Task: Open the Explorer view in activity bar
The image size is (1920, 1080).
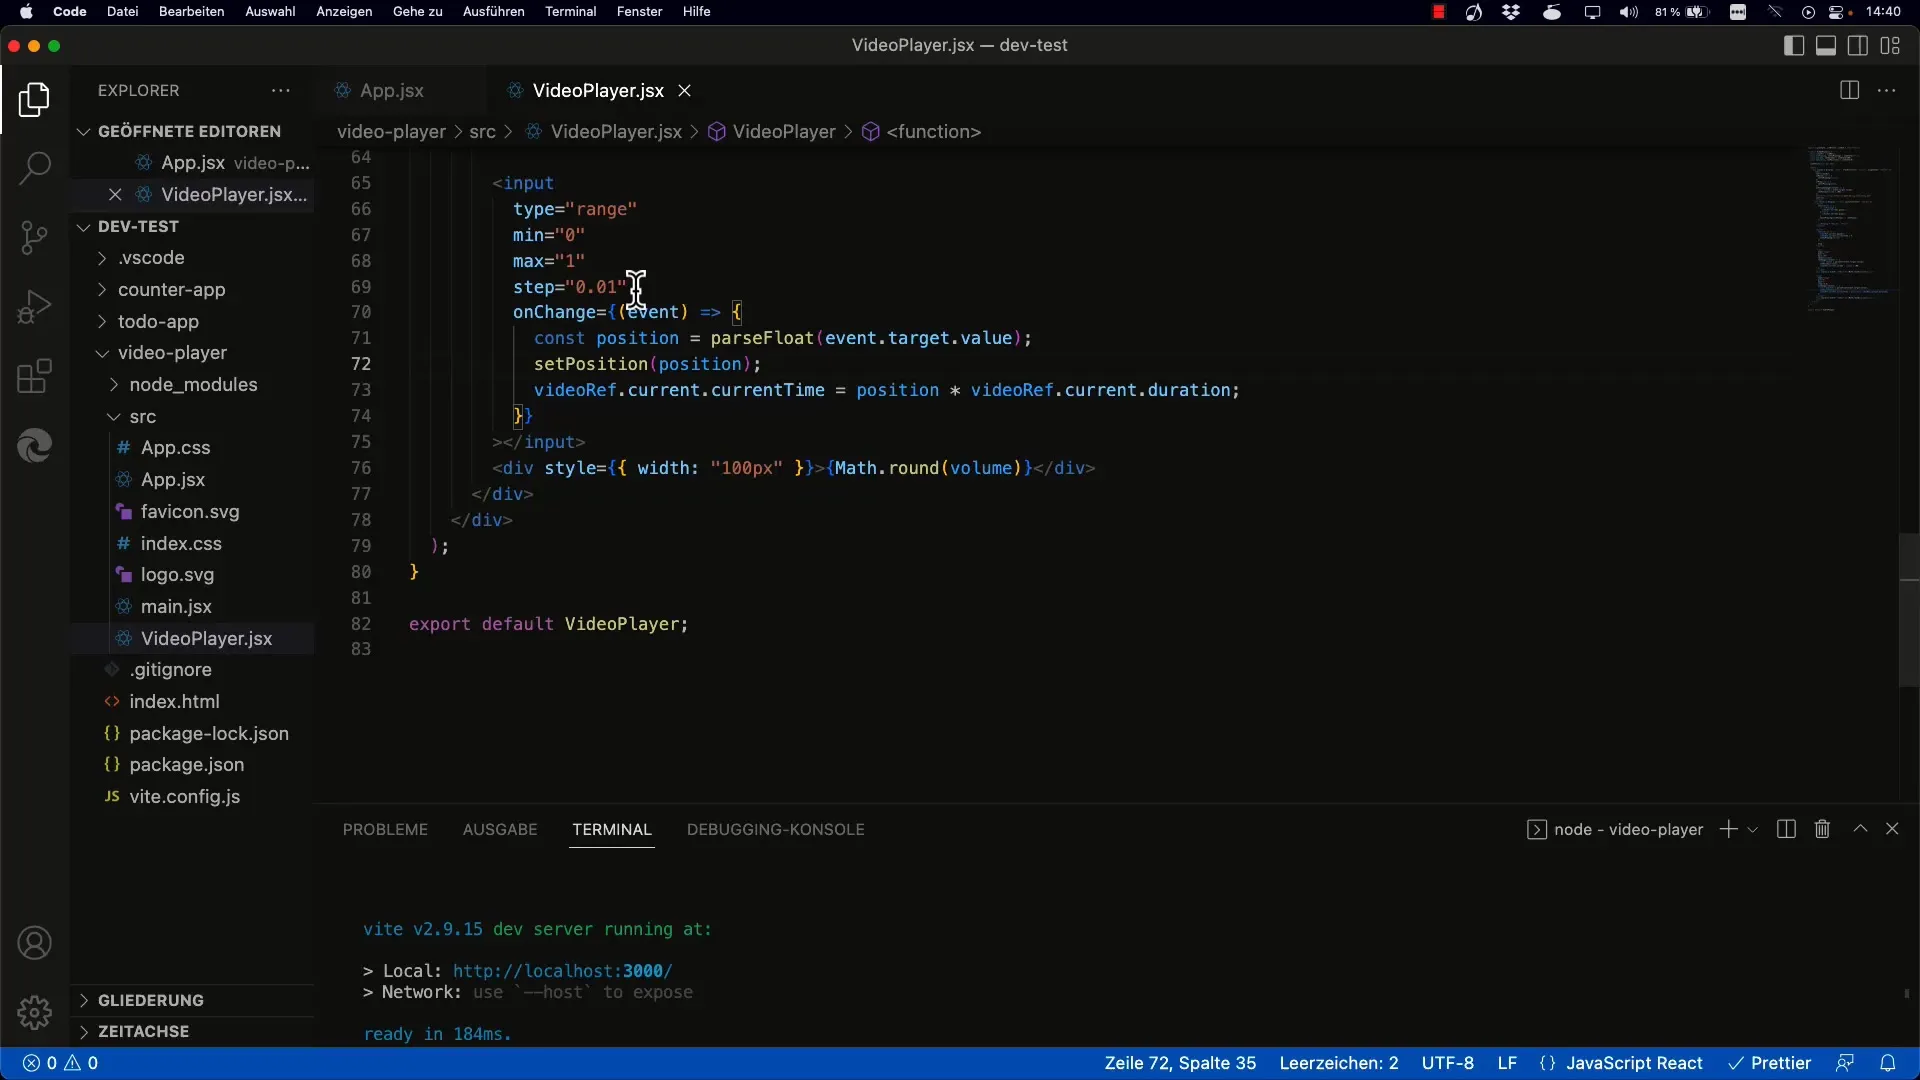Action: click(x=34, y=100)
